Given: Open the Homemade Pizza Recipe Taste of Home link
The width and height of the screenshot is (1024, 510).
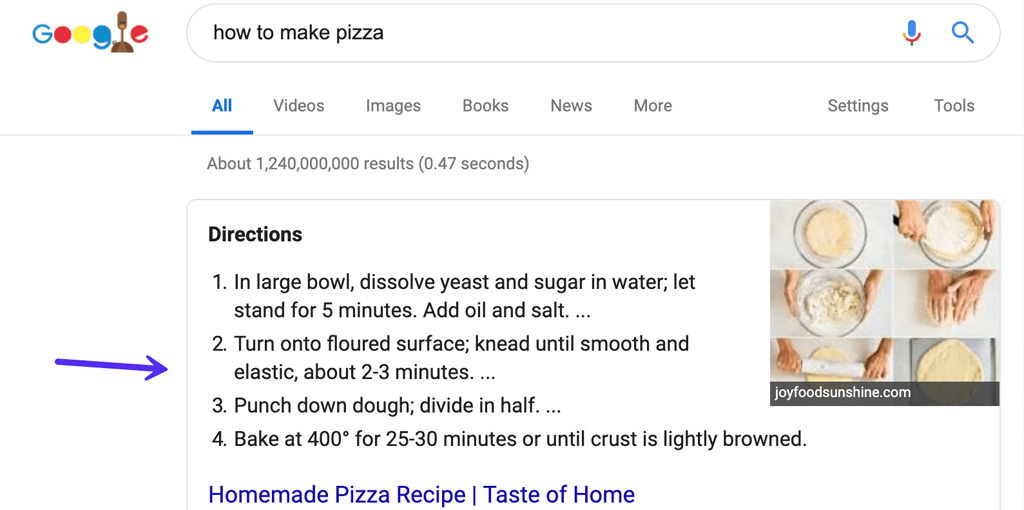Looking at the screenshot, I should coord(421,494).
